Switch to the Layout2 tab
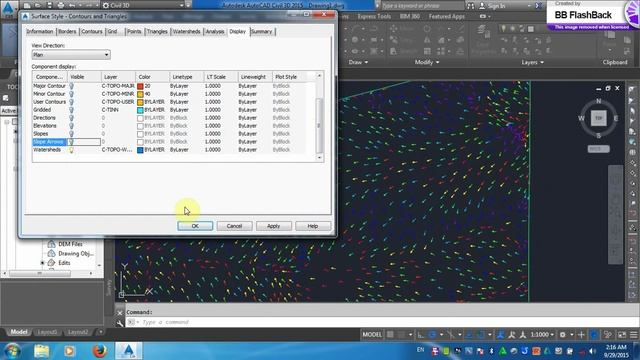 coord(78,332)
